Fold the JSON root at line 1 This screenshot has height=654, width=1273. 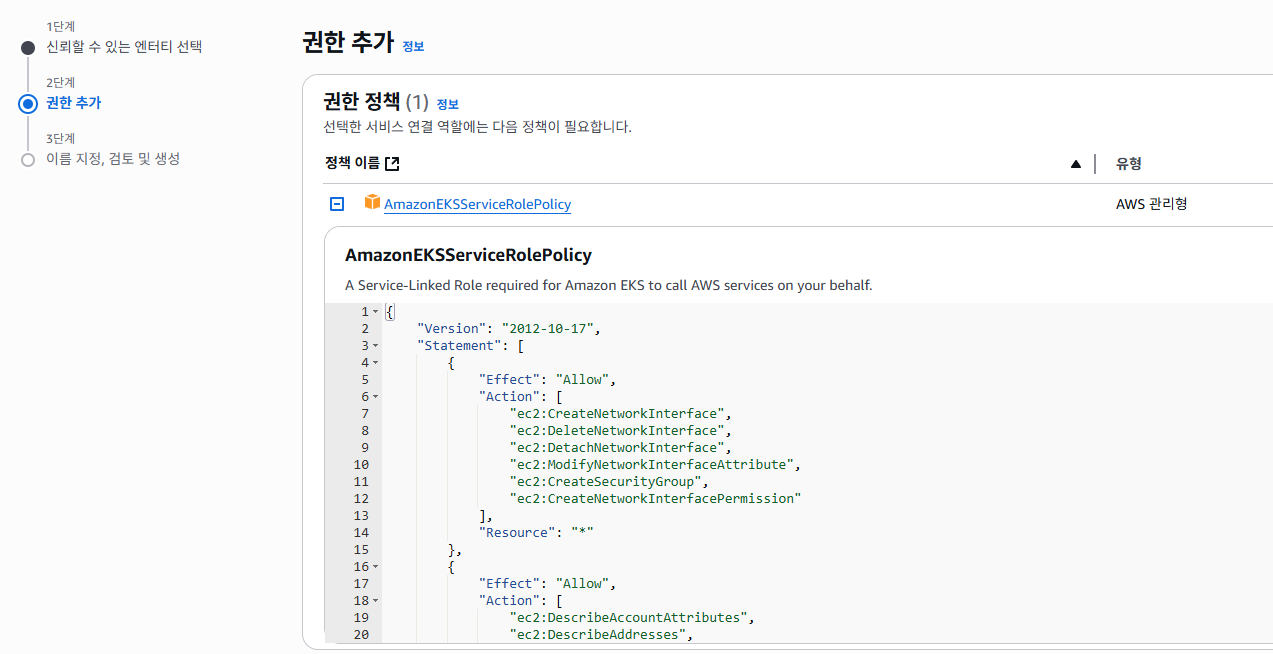click(375, 312)
